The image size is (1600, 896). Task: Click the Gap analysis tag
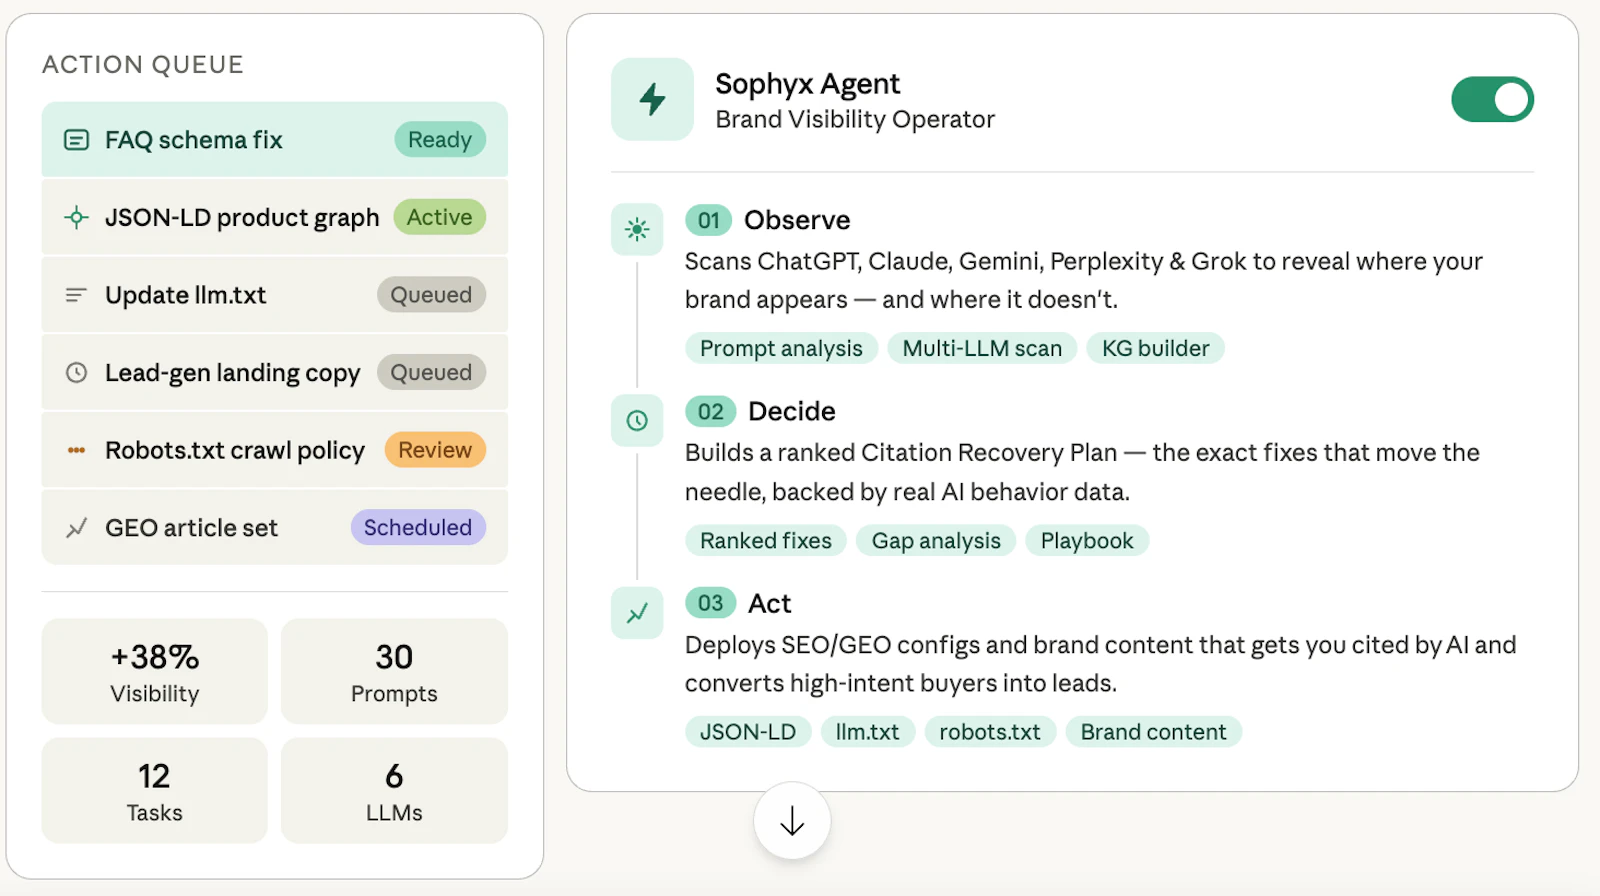click(x=936, y=541)
